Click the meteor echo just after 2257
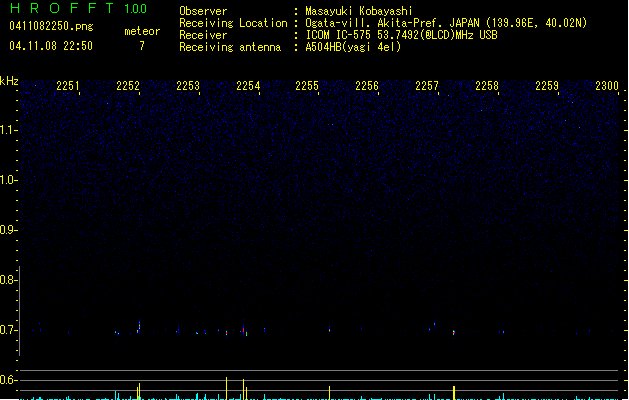This screenshot has width=629, height=400. (454, 332)
